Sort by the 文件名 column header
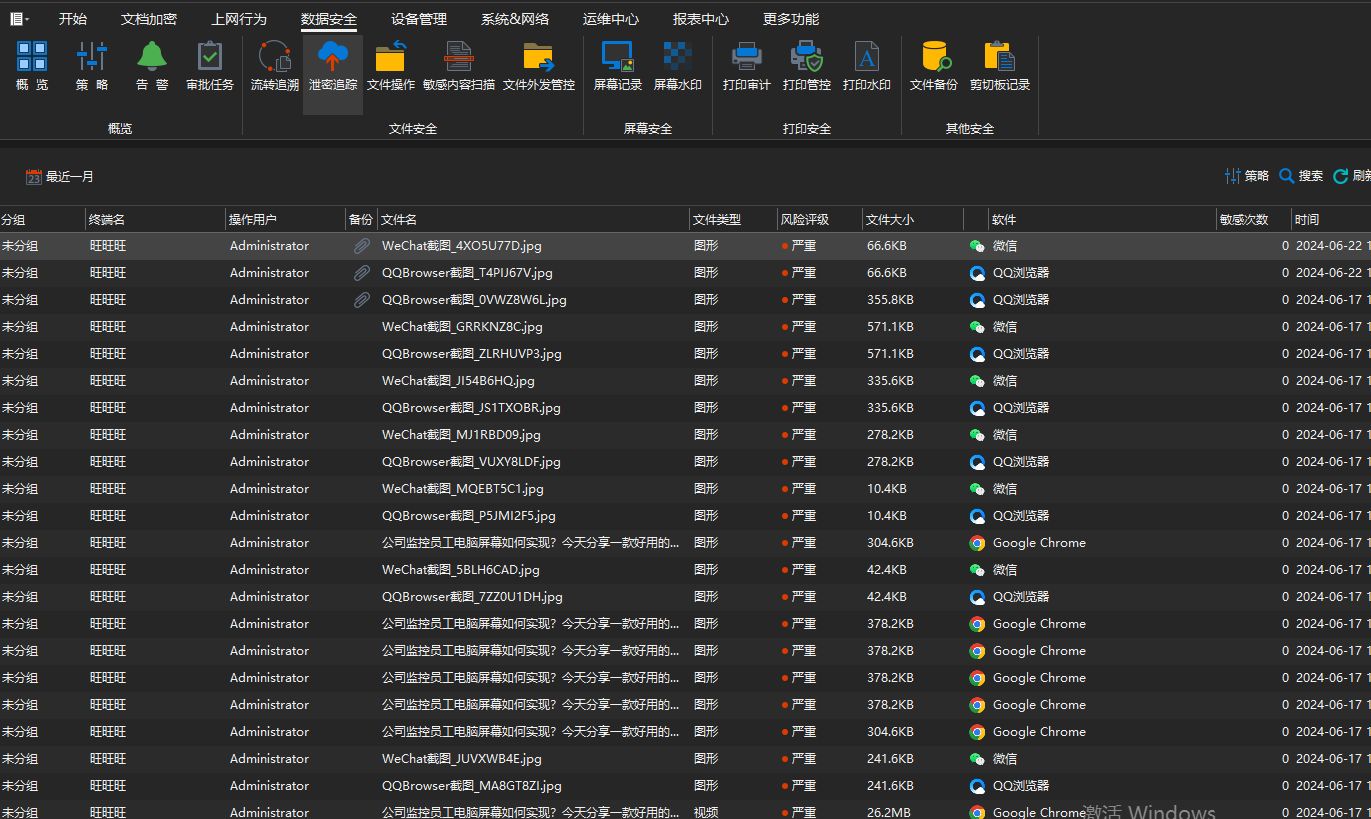 click(533, 220)
